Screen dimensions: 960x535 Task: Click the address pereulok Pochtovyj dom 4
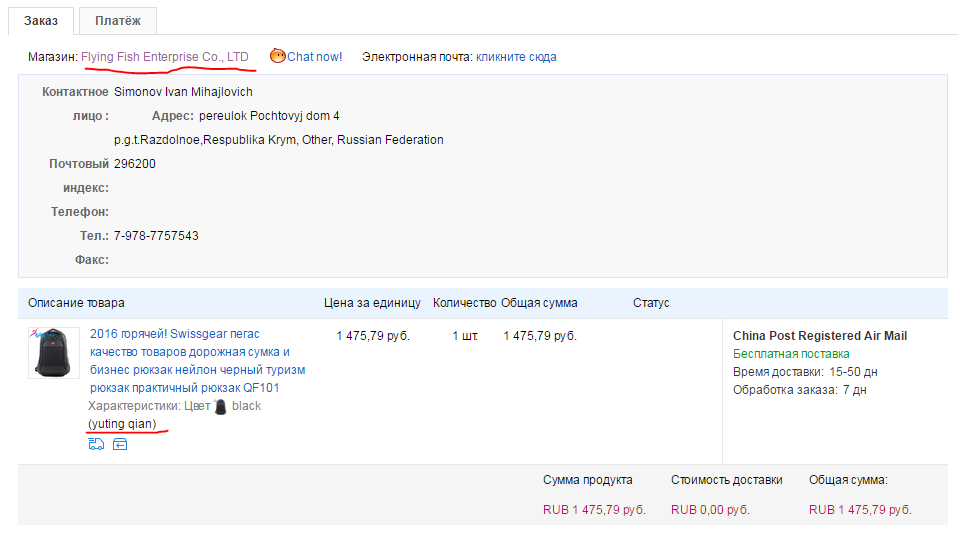[x=269, y=116]
